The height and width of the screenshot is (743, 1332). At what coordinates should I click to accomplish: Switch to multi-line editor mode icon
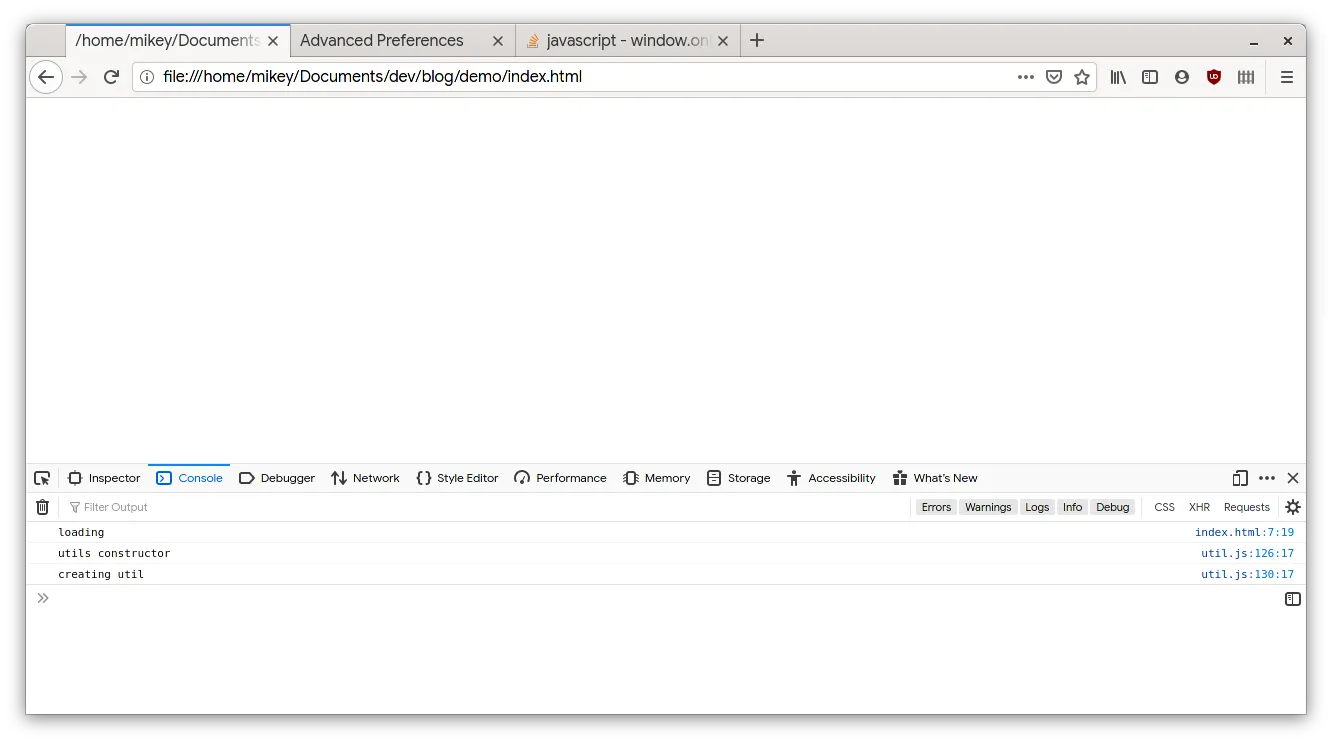point(1293,599)
